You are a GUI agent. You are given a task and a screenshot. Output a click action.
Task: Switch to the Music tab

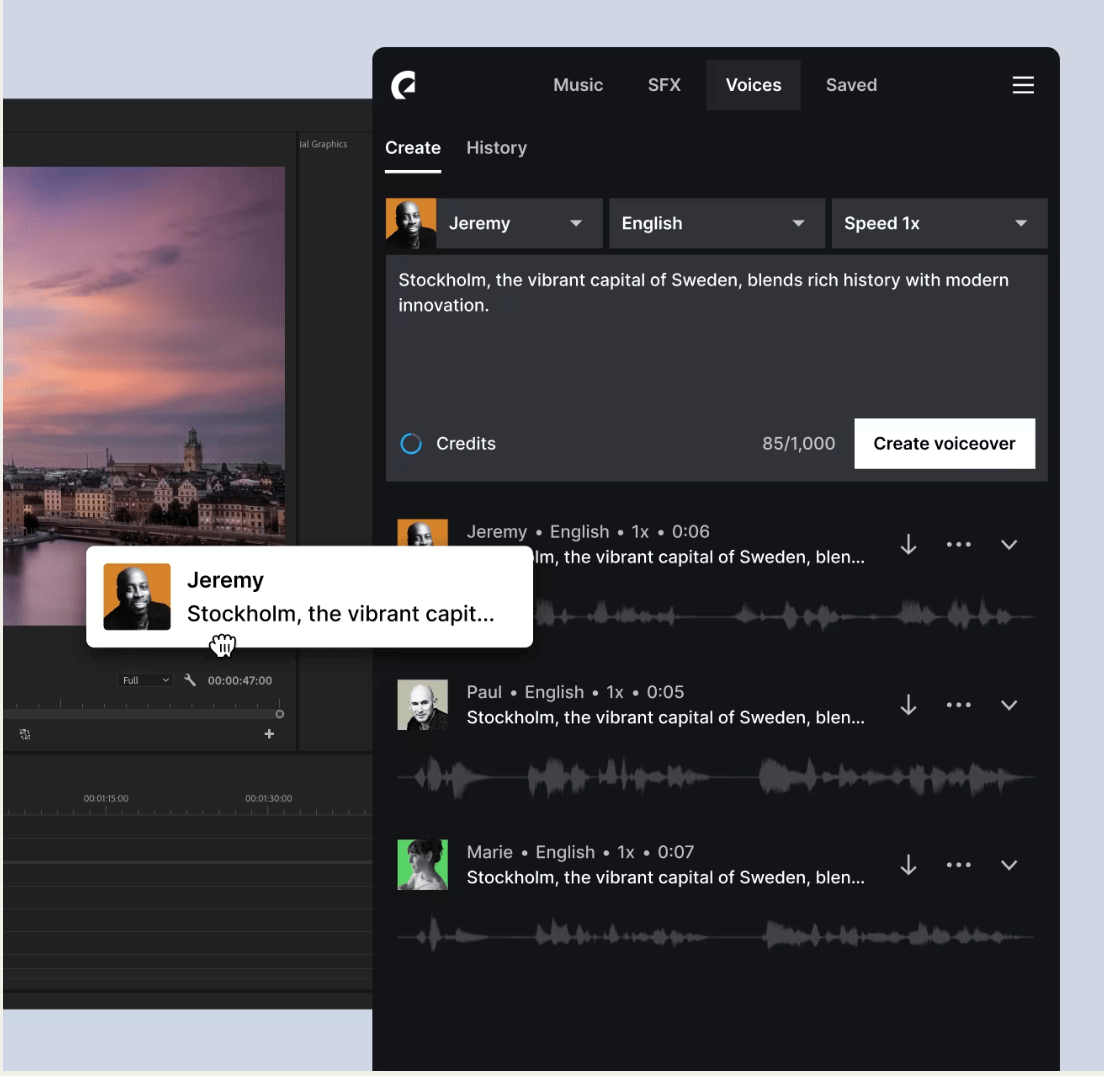pyautogui.click(x=578, y=85)
